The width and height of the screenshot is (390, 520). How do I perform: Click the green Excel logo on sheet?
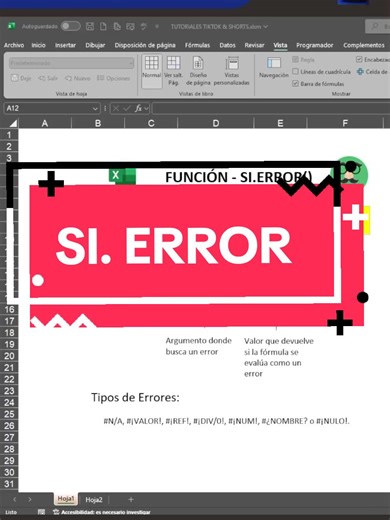pyautogui.click(x=122, y=176)
